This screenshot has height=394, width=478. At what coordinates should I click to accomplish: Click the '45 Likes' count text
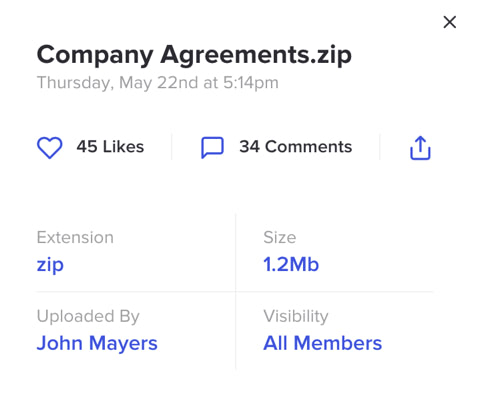(110, 147)
